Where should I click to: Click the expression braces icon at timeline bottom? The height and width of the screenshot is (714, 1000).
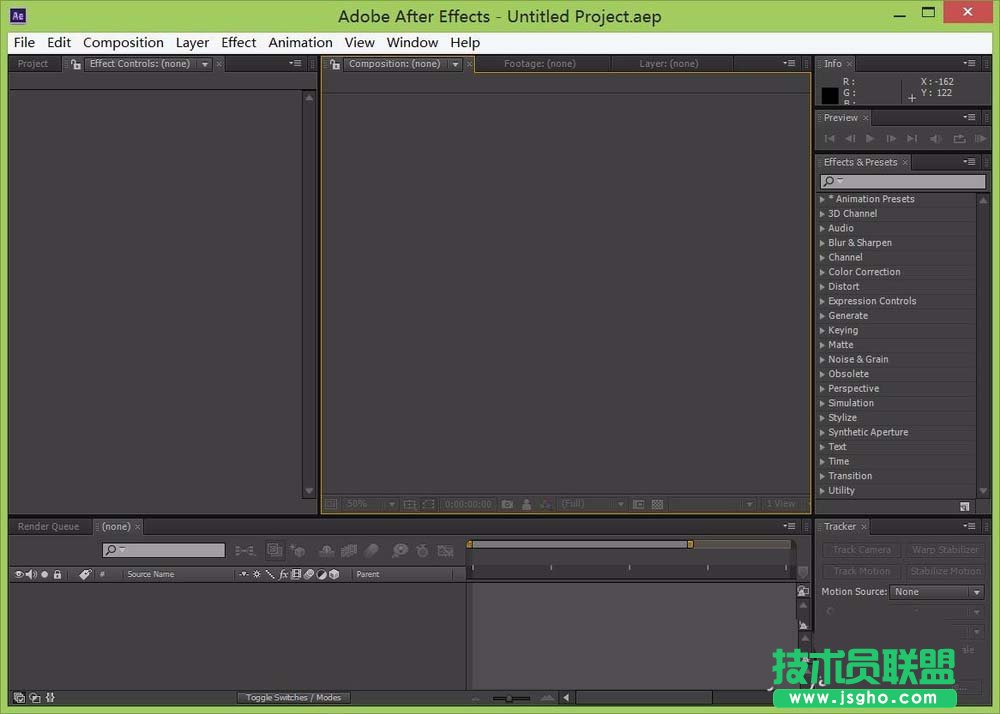(x=50, y=698)
